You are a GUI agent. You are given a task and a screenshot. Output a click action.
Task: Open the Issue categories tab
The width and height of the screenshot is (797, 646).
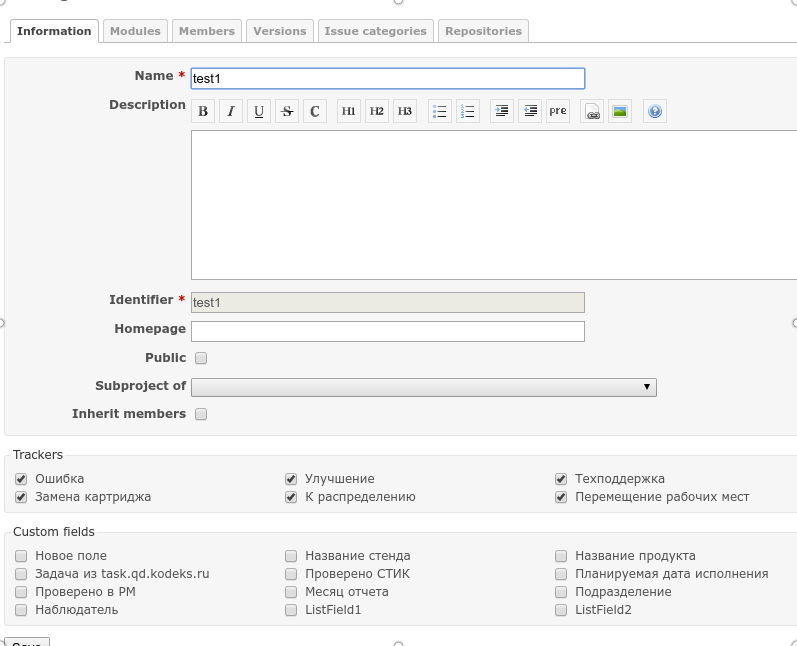coord(376,31)
